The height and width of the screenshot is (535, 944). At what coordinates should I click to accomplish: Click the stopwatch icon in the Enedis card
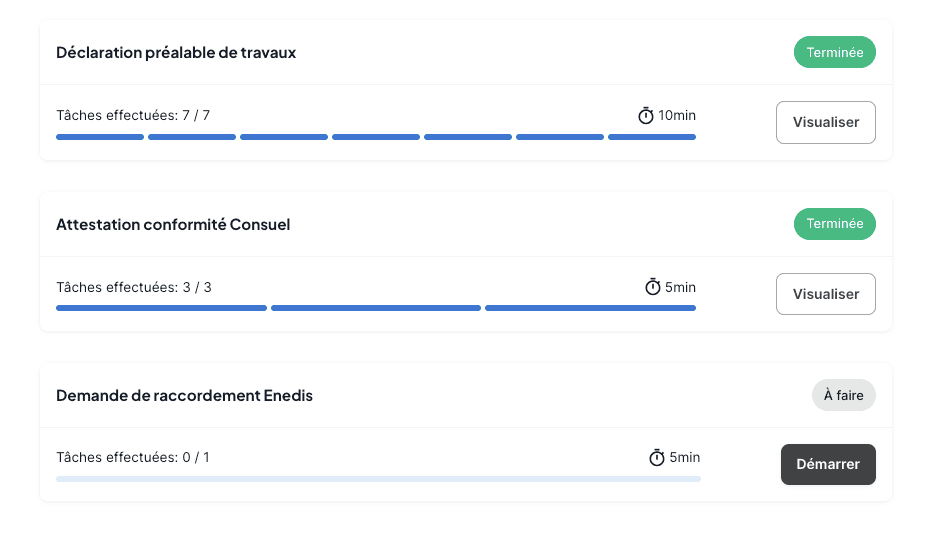[x=657, y=458]
